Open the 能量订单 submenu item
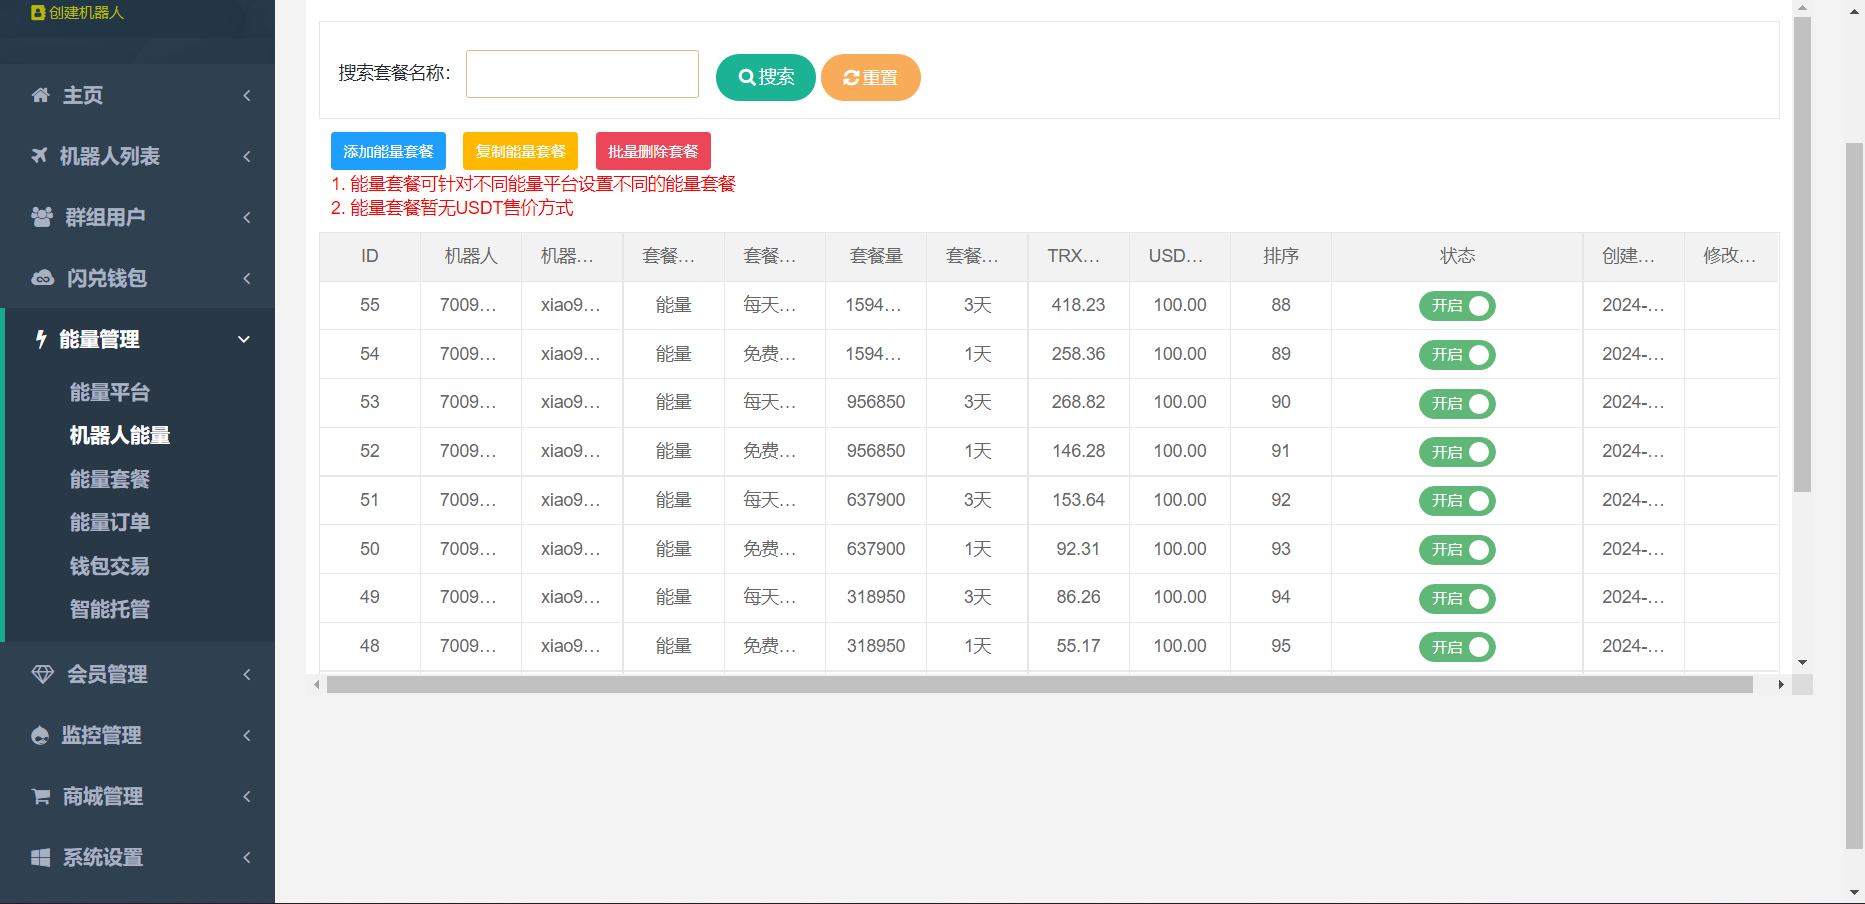 [110, 522]
